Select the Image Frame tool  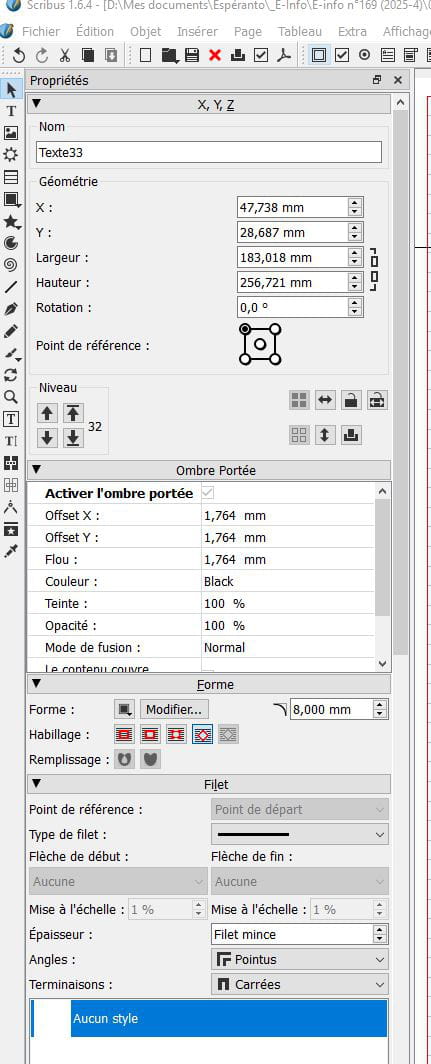(11, 133)
